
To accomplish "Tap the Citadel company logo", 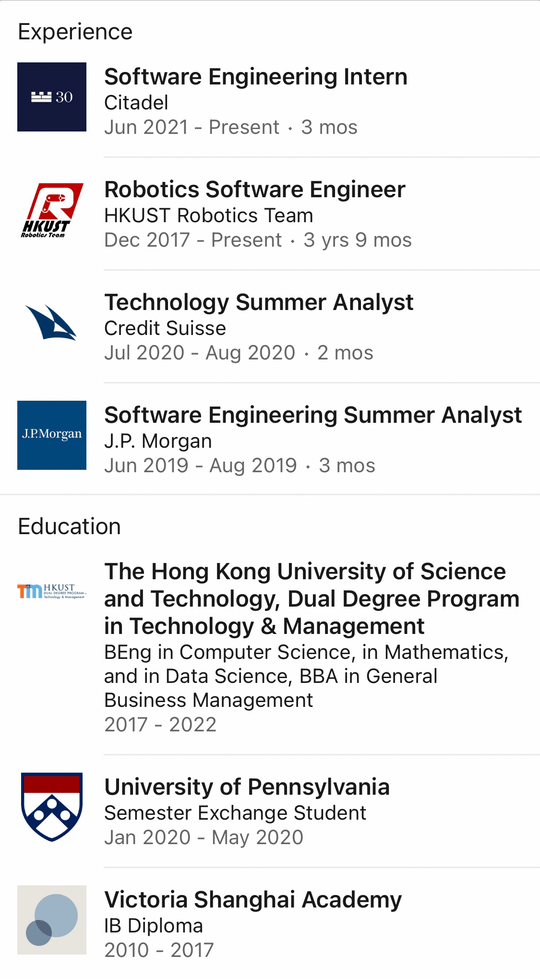I will (x=52, y=97).
